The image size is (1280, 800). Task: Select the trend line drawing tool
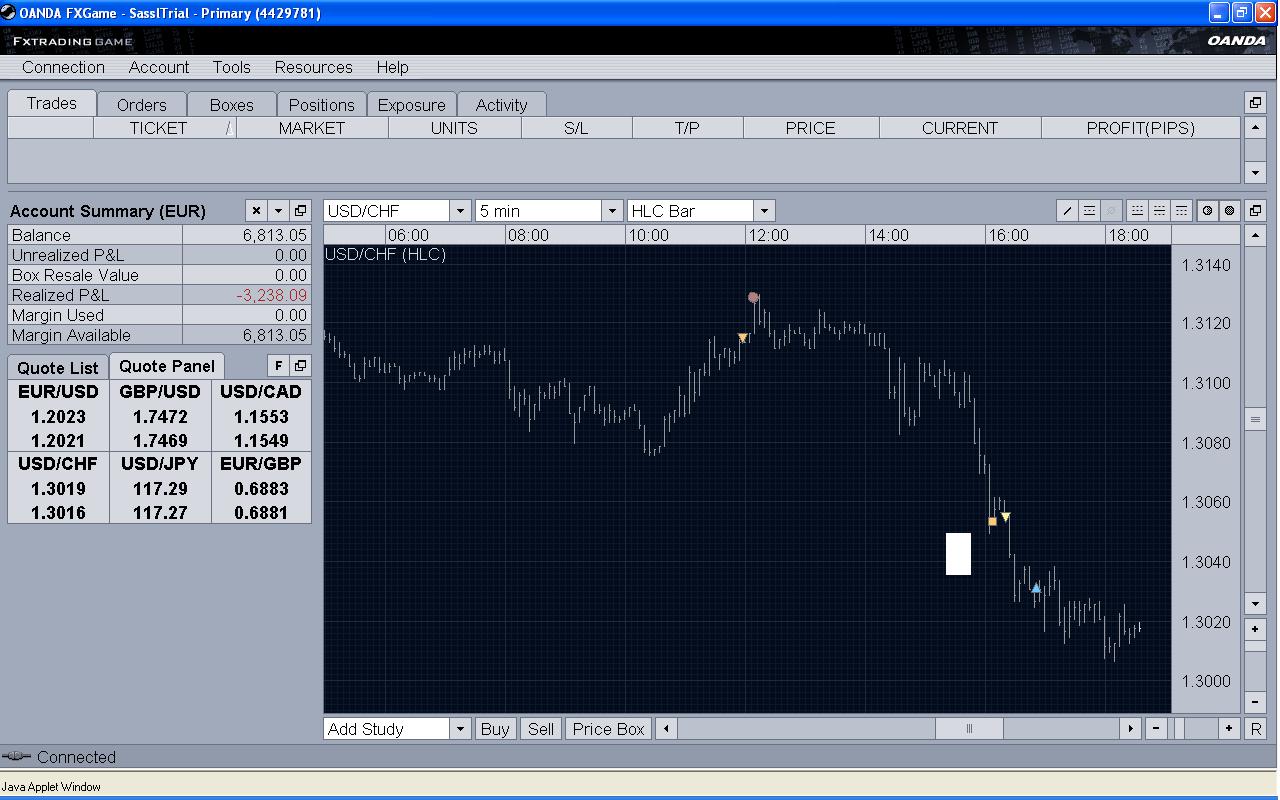(x=1067, y=211)
